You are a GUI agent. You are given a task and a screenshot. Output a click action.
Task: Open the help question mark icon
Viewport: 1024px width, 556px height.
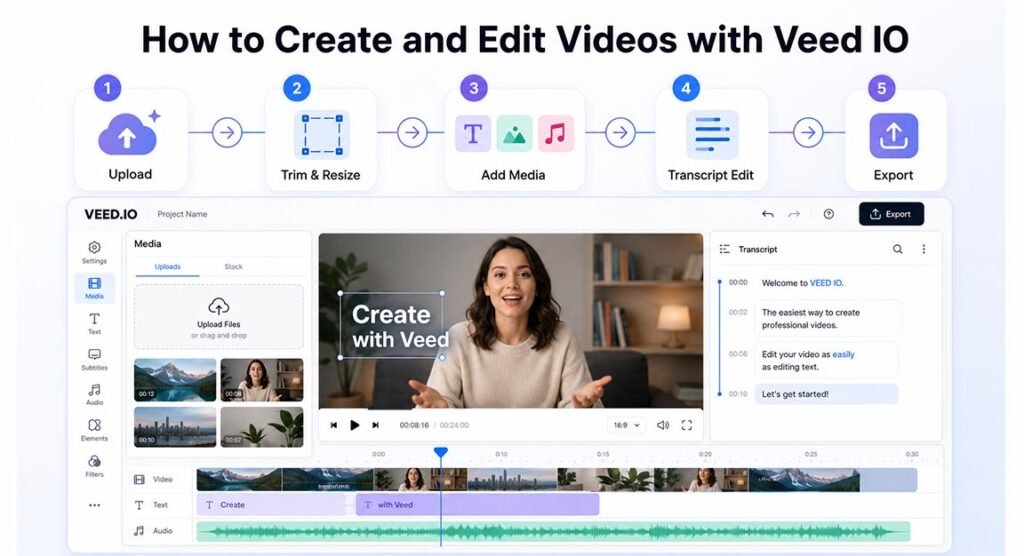[x=829, y=214]
